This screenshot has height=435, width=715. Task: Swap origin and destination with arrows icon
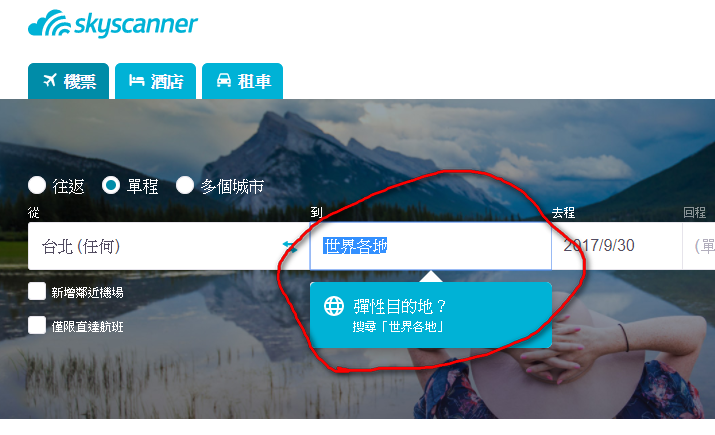click(x=290, y=246)
